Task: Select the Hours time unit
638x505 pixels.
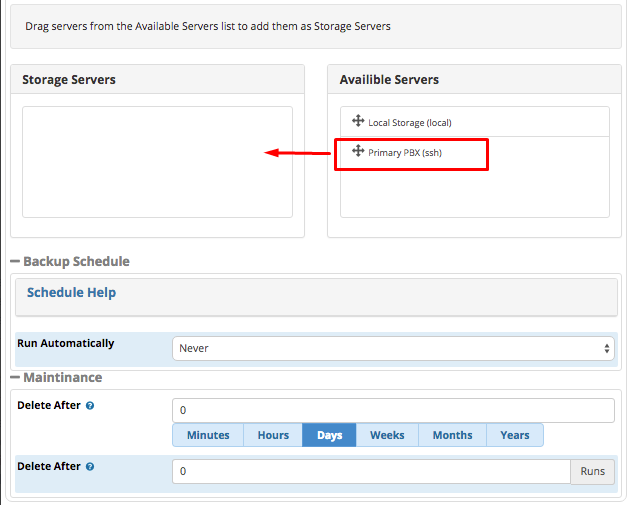Action: click(x=273, y=435)
